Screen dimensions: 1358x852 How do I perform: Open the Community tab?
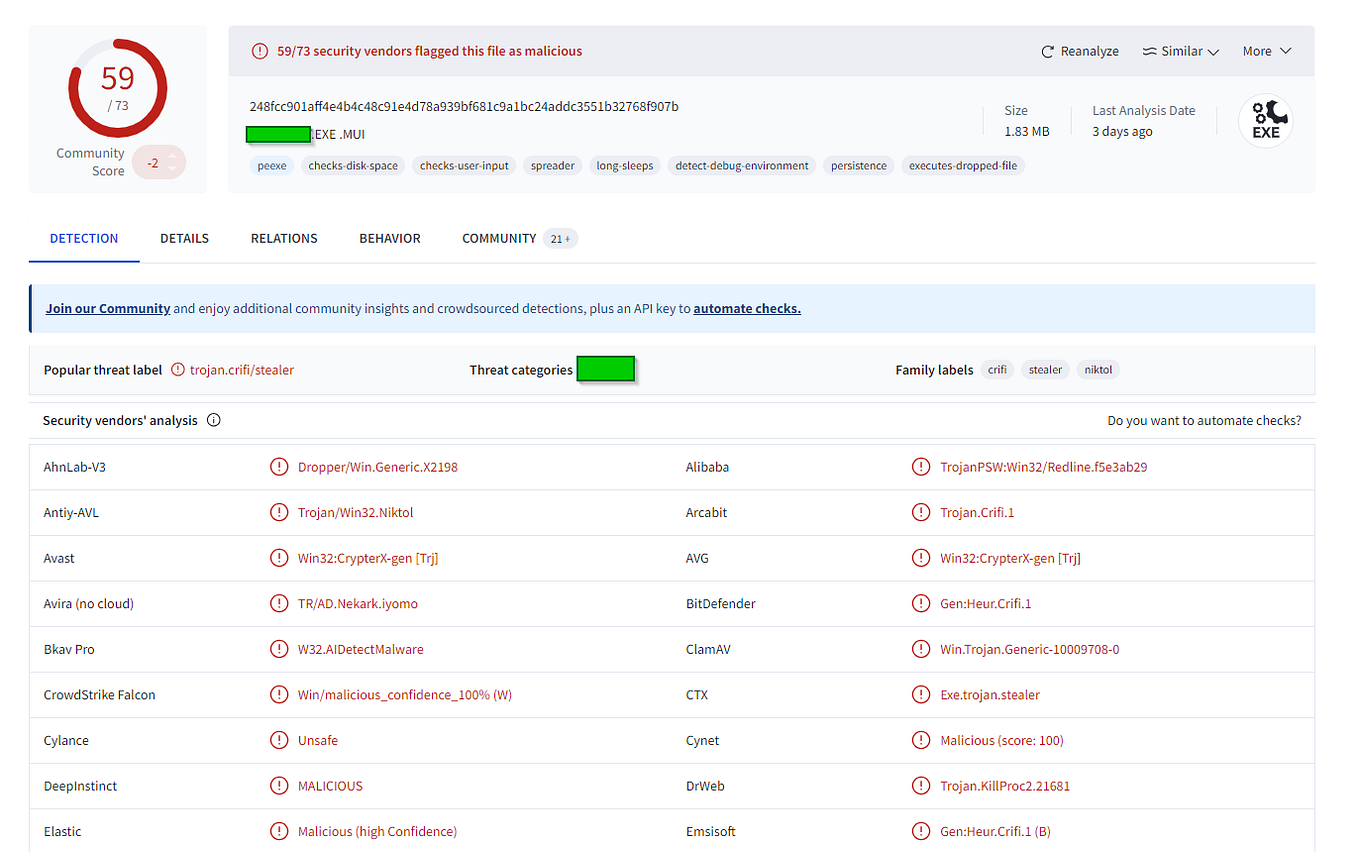click(499, 238)
